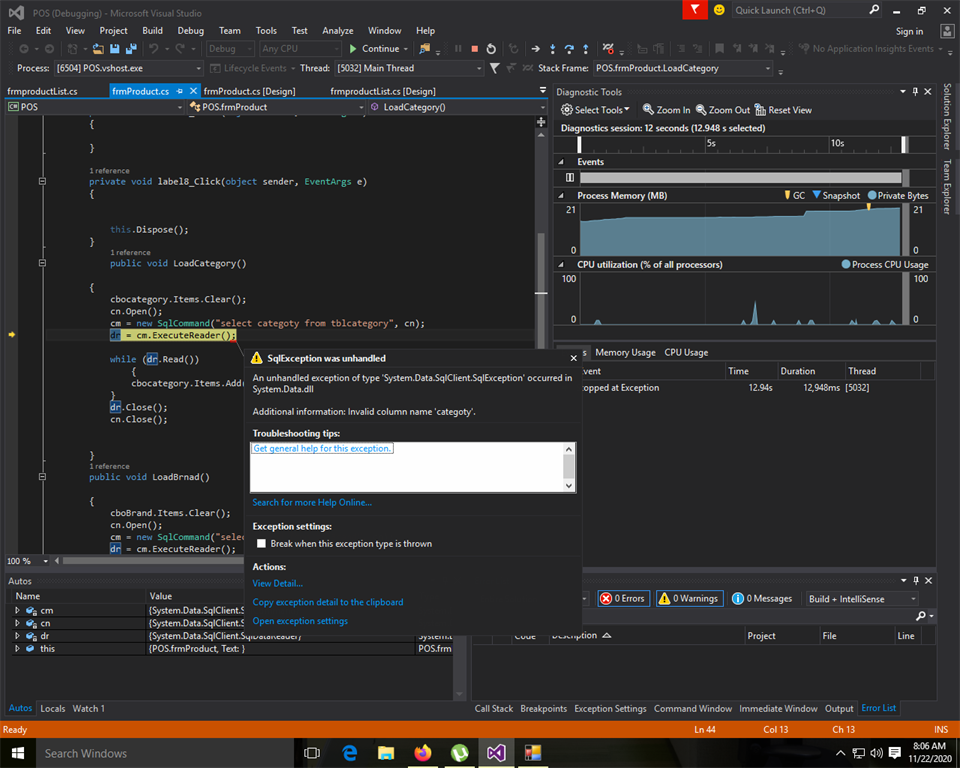Click the Save file toolbar icon

114,48
